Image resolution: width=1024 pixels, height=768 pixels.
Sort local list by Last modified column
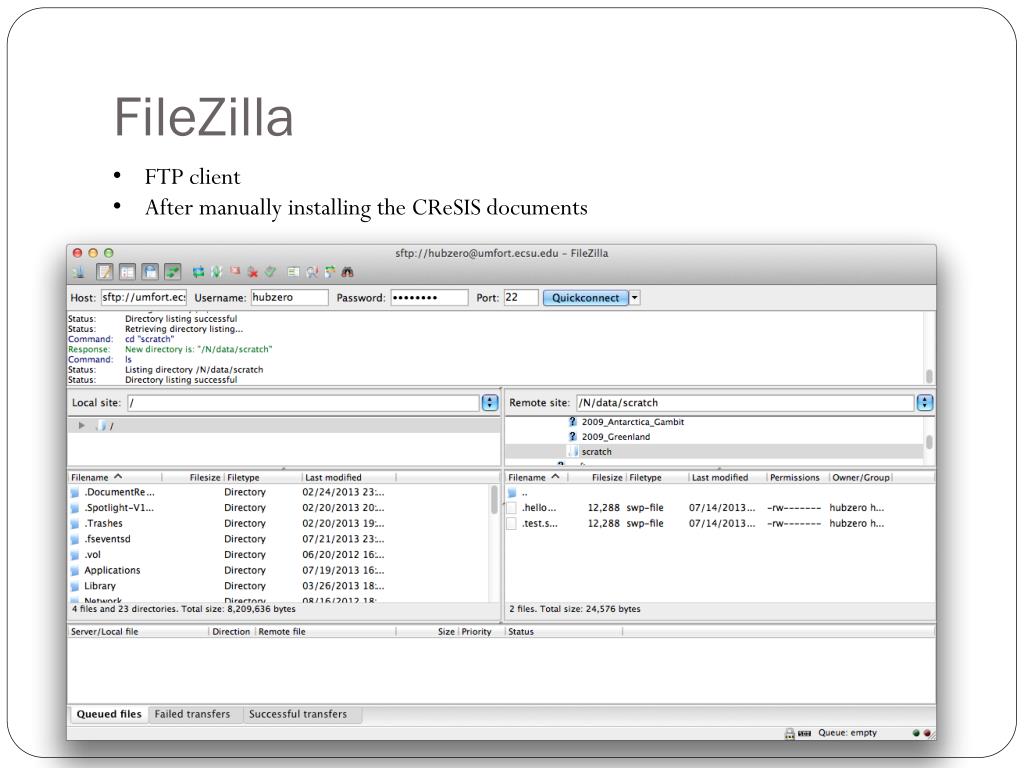pyautogui.click(x=349, y=477)
